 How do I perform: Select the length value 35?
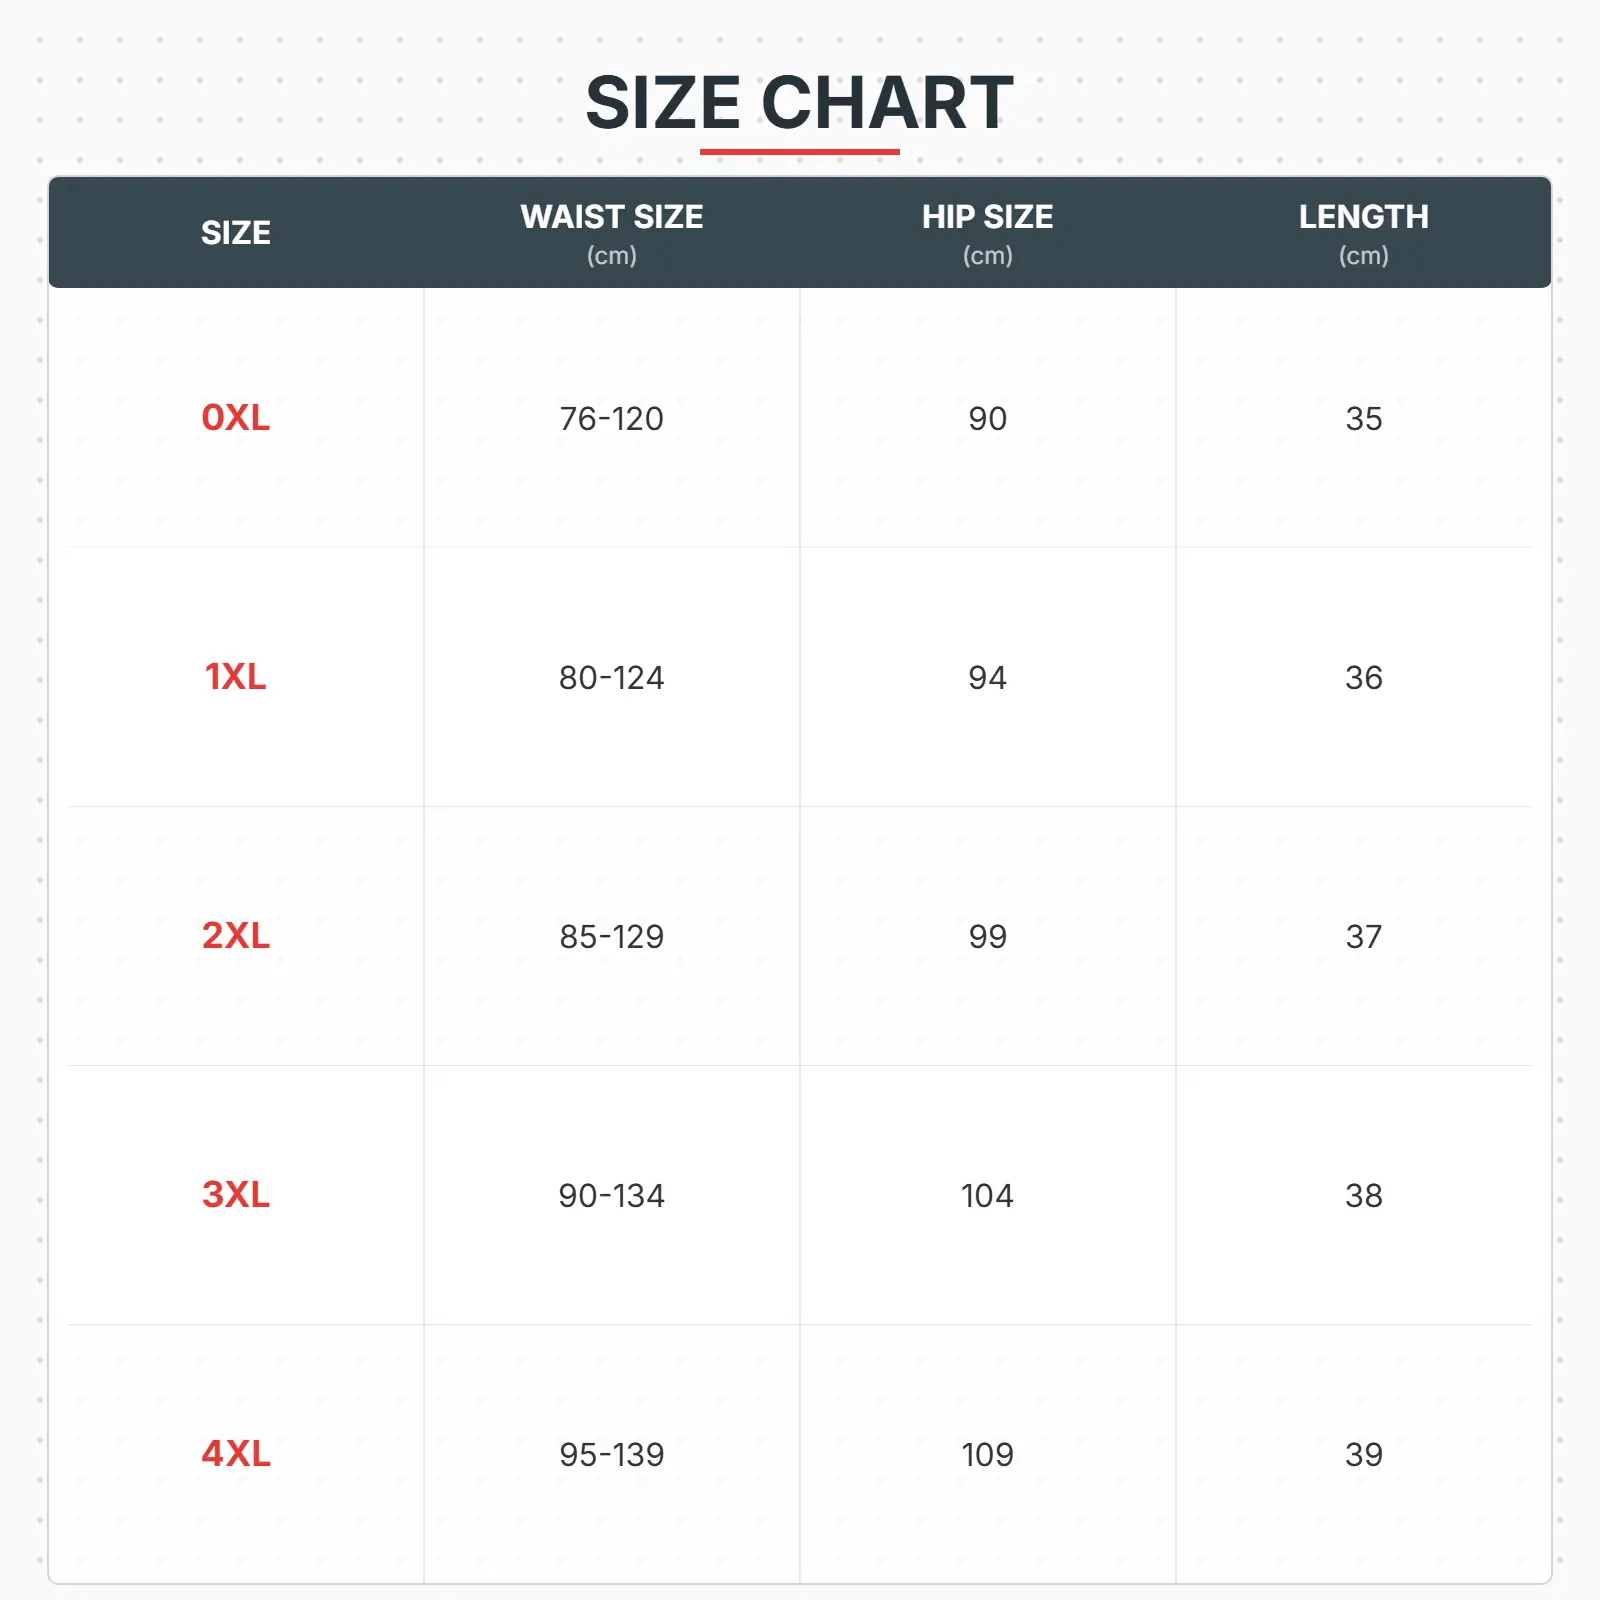click(x=1363, y=419)
